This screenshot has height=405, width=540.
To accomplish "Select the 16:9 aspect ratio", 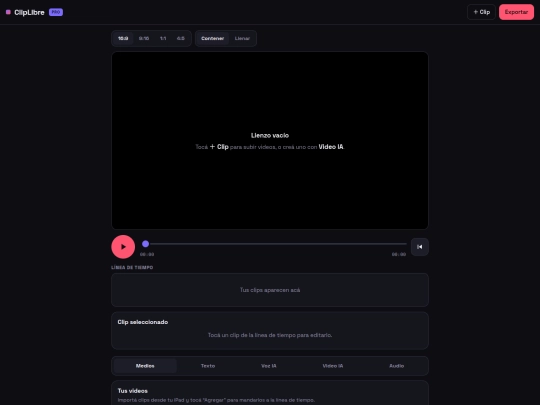I will (x=123, y=38).
